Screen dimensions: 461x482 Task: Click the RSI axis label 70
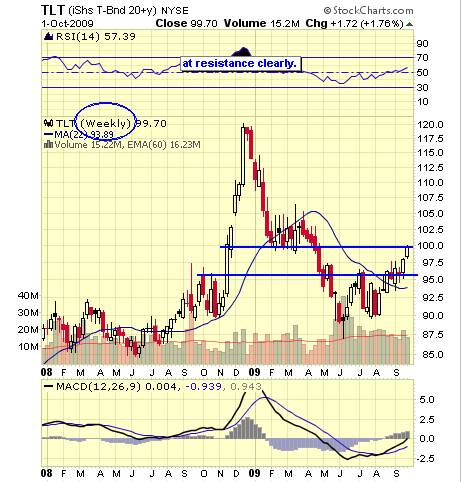click(x=422, y=58)
